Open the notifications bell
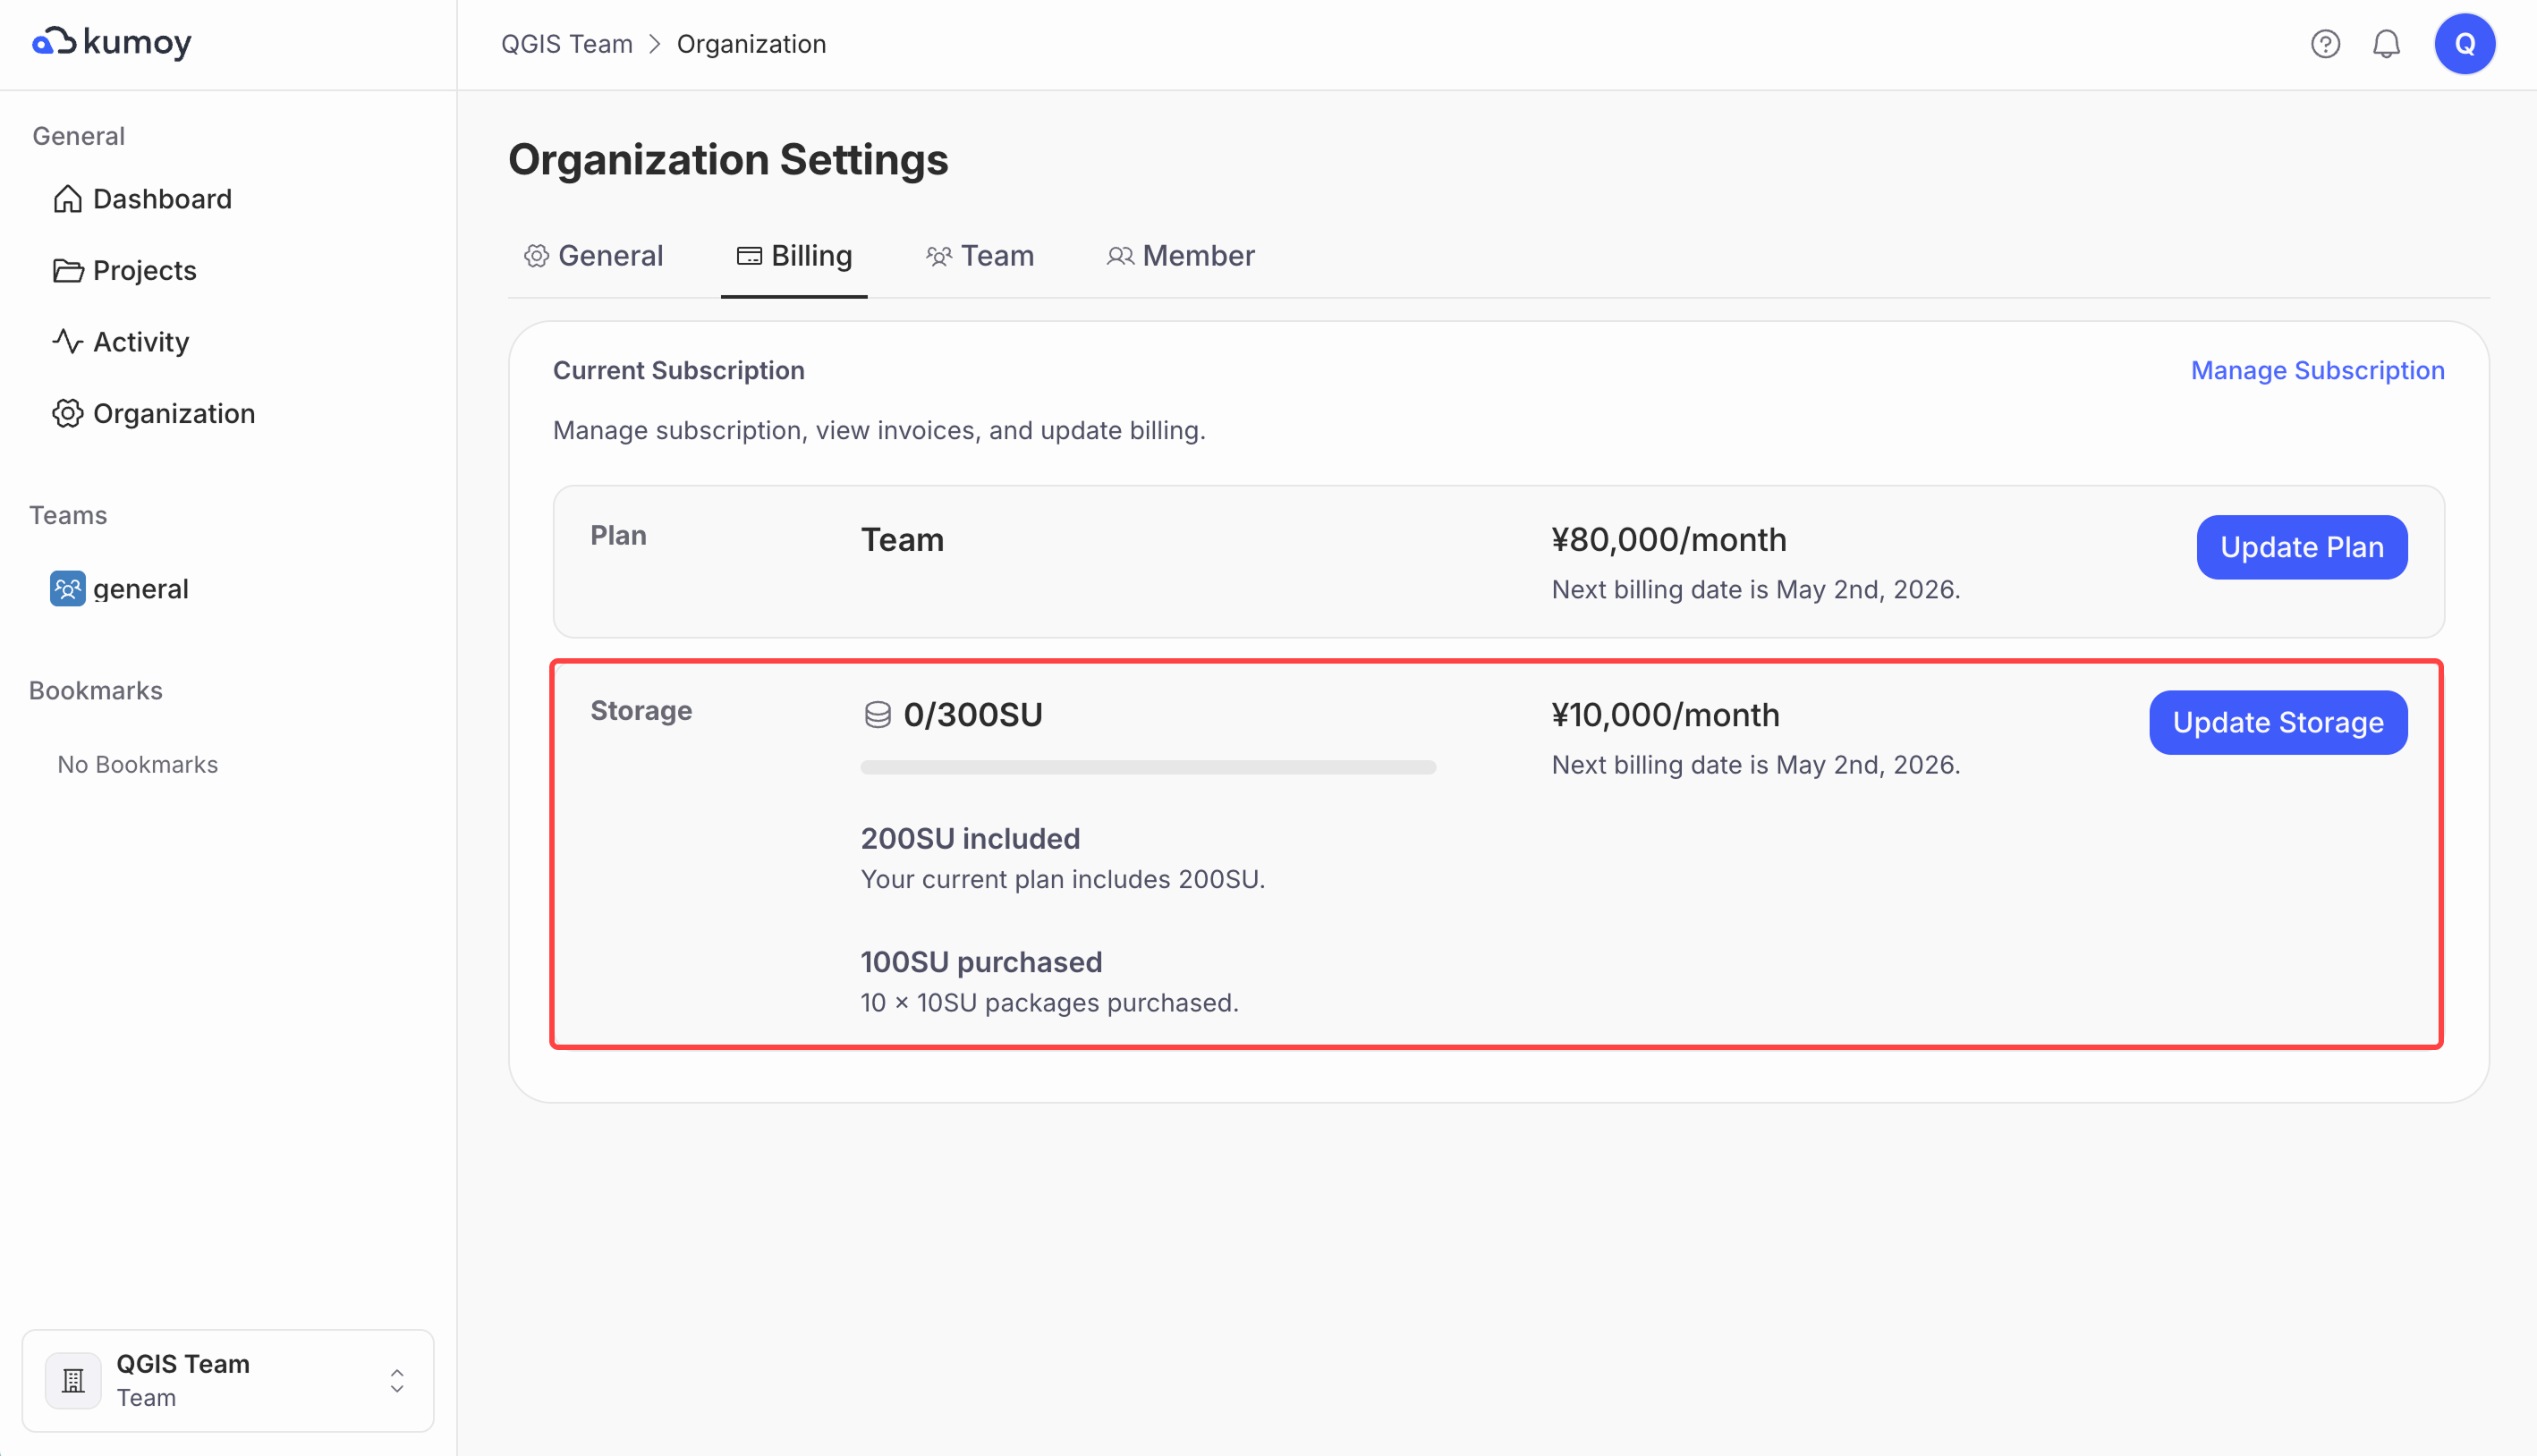 2386,44
